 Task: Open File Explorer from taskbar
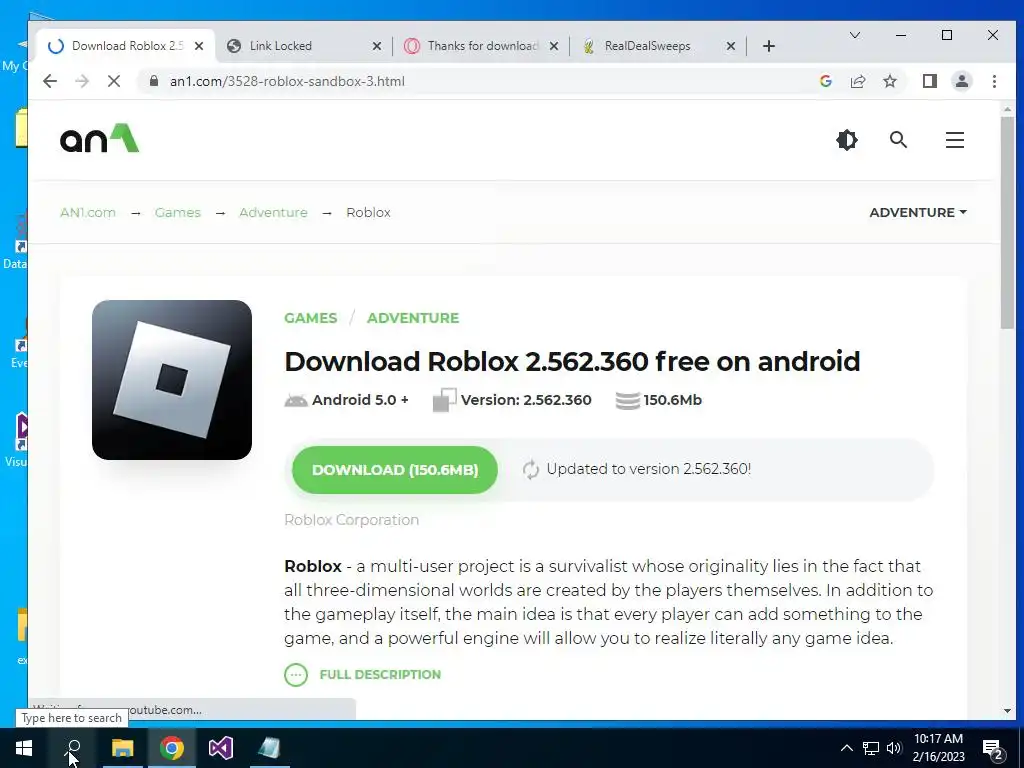[x=122, y=748]
